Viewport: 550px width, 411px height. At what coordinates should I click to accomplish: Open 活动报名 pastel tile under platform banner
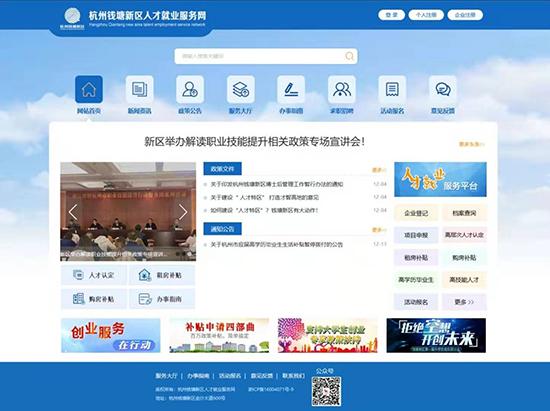point(416,302)
